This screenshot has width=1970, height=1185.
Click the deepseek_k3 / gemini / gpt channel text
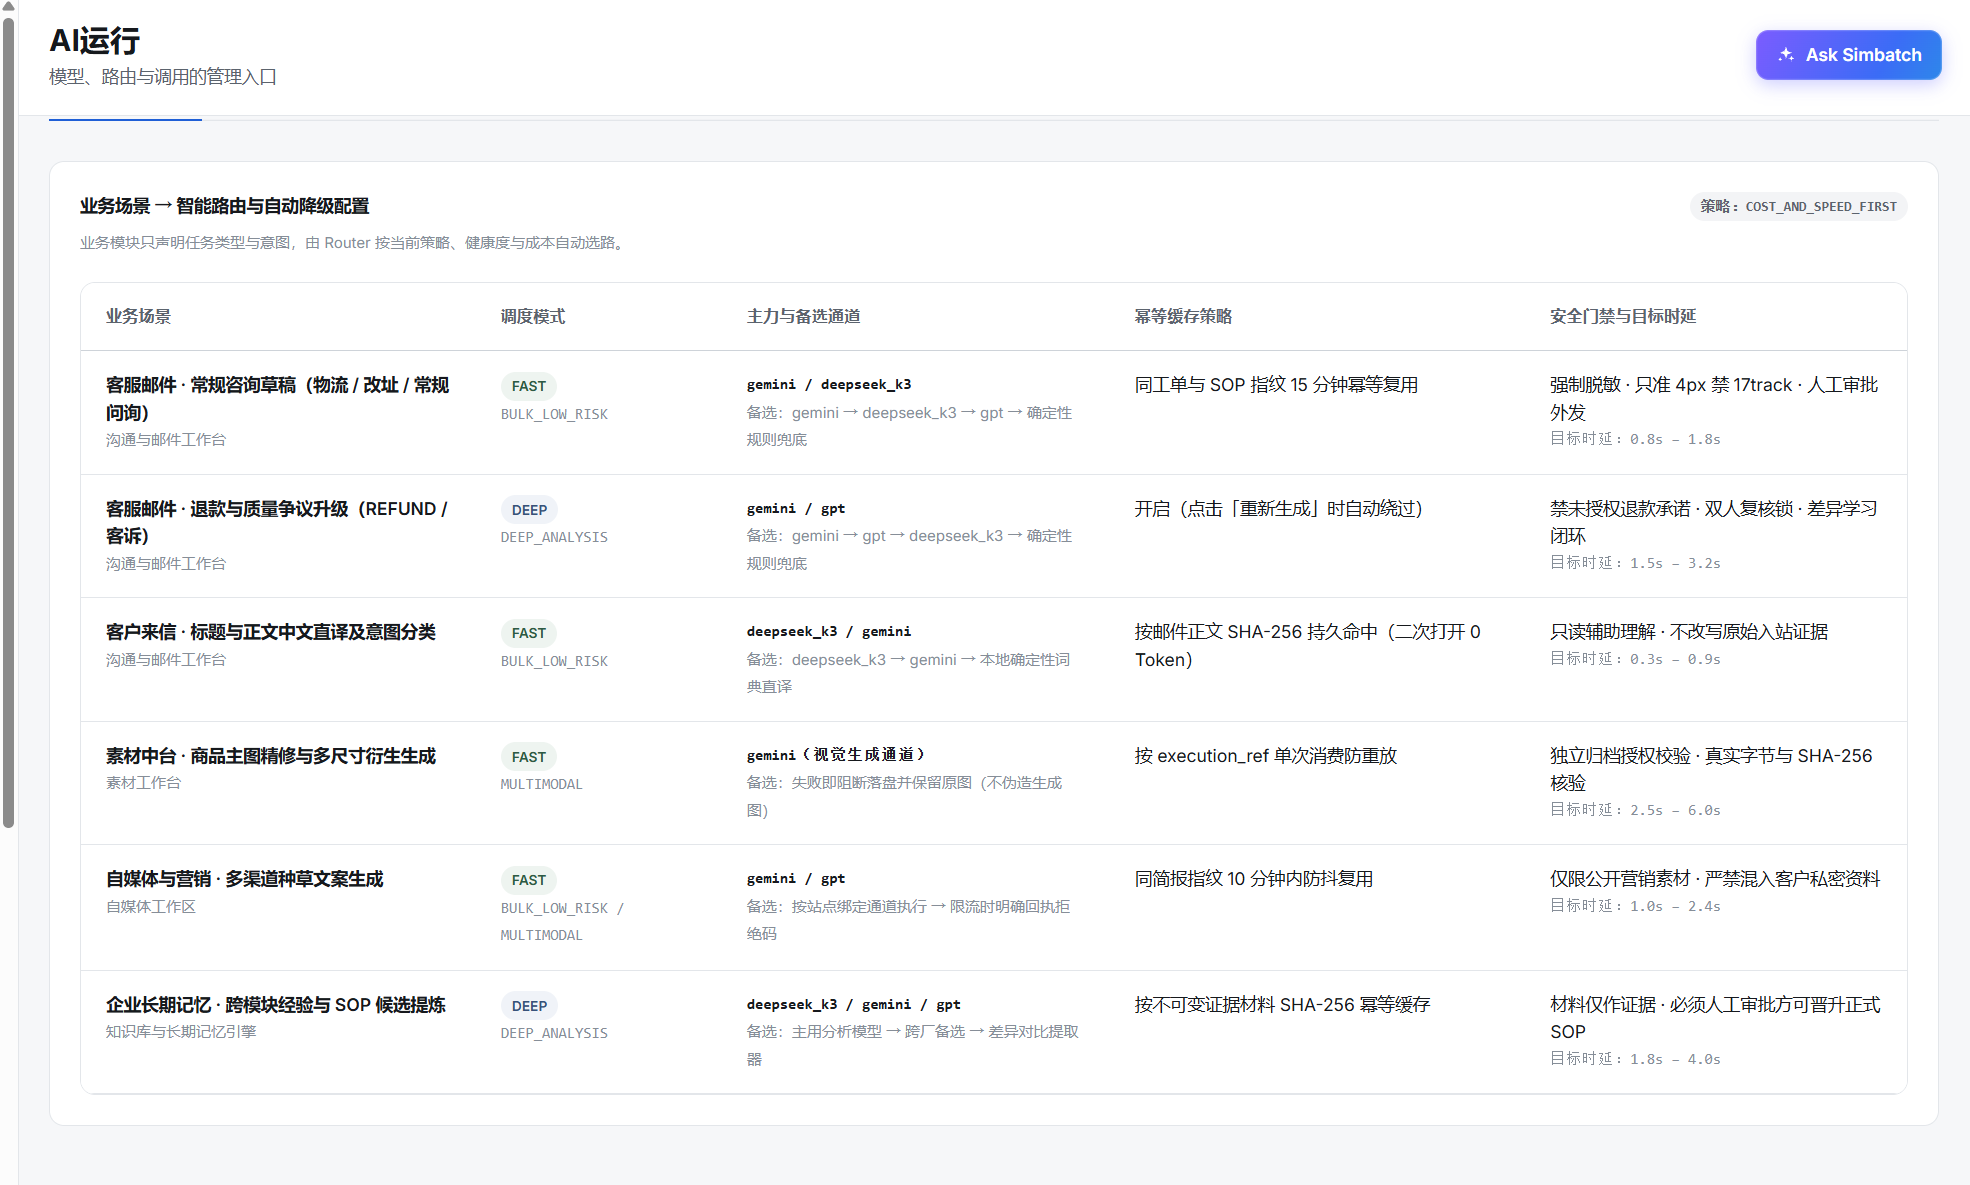point(854,1005)
